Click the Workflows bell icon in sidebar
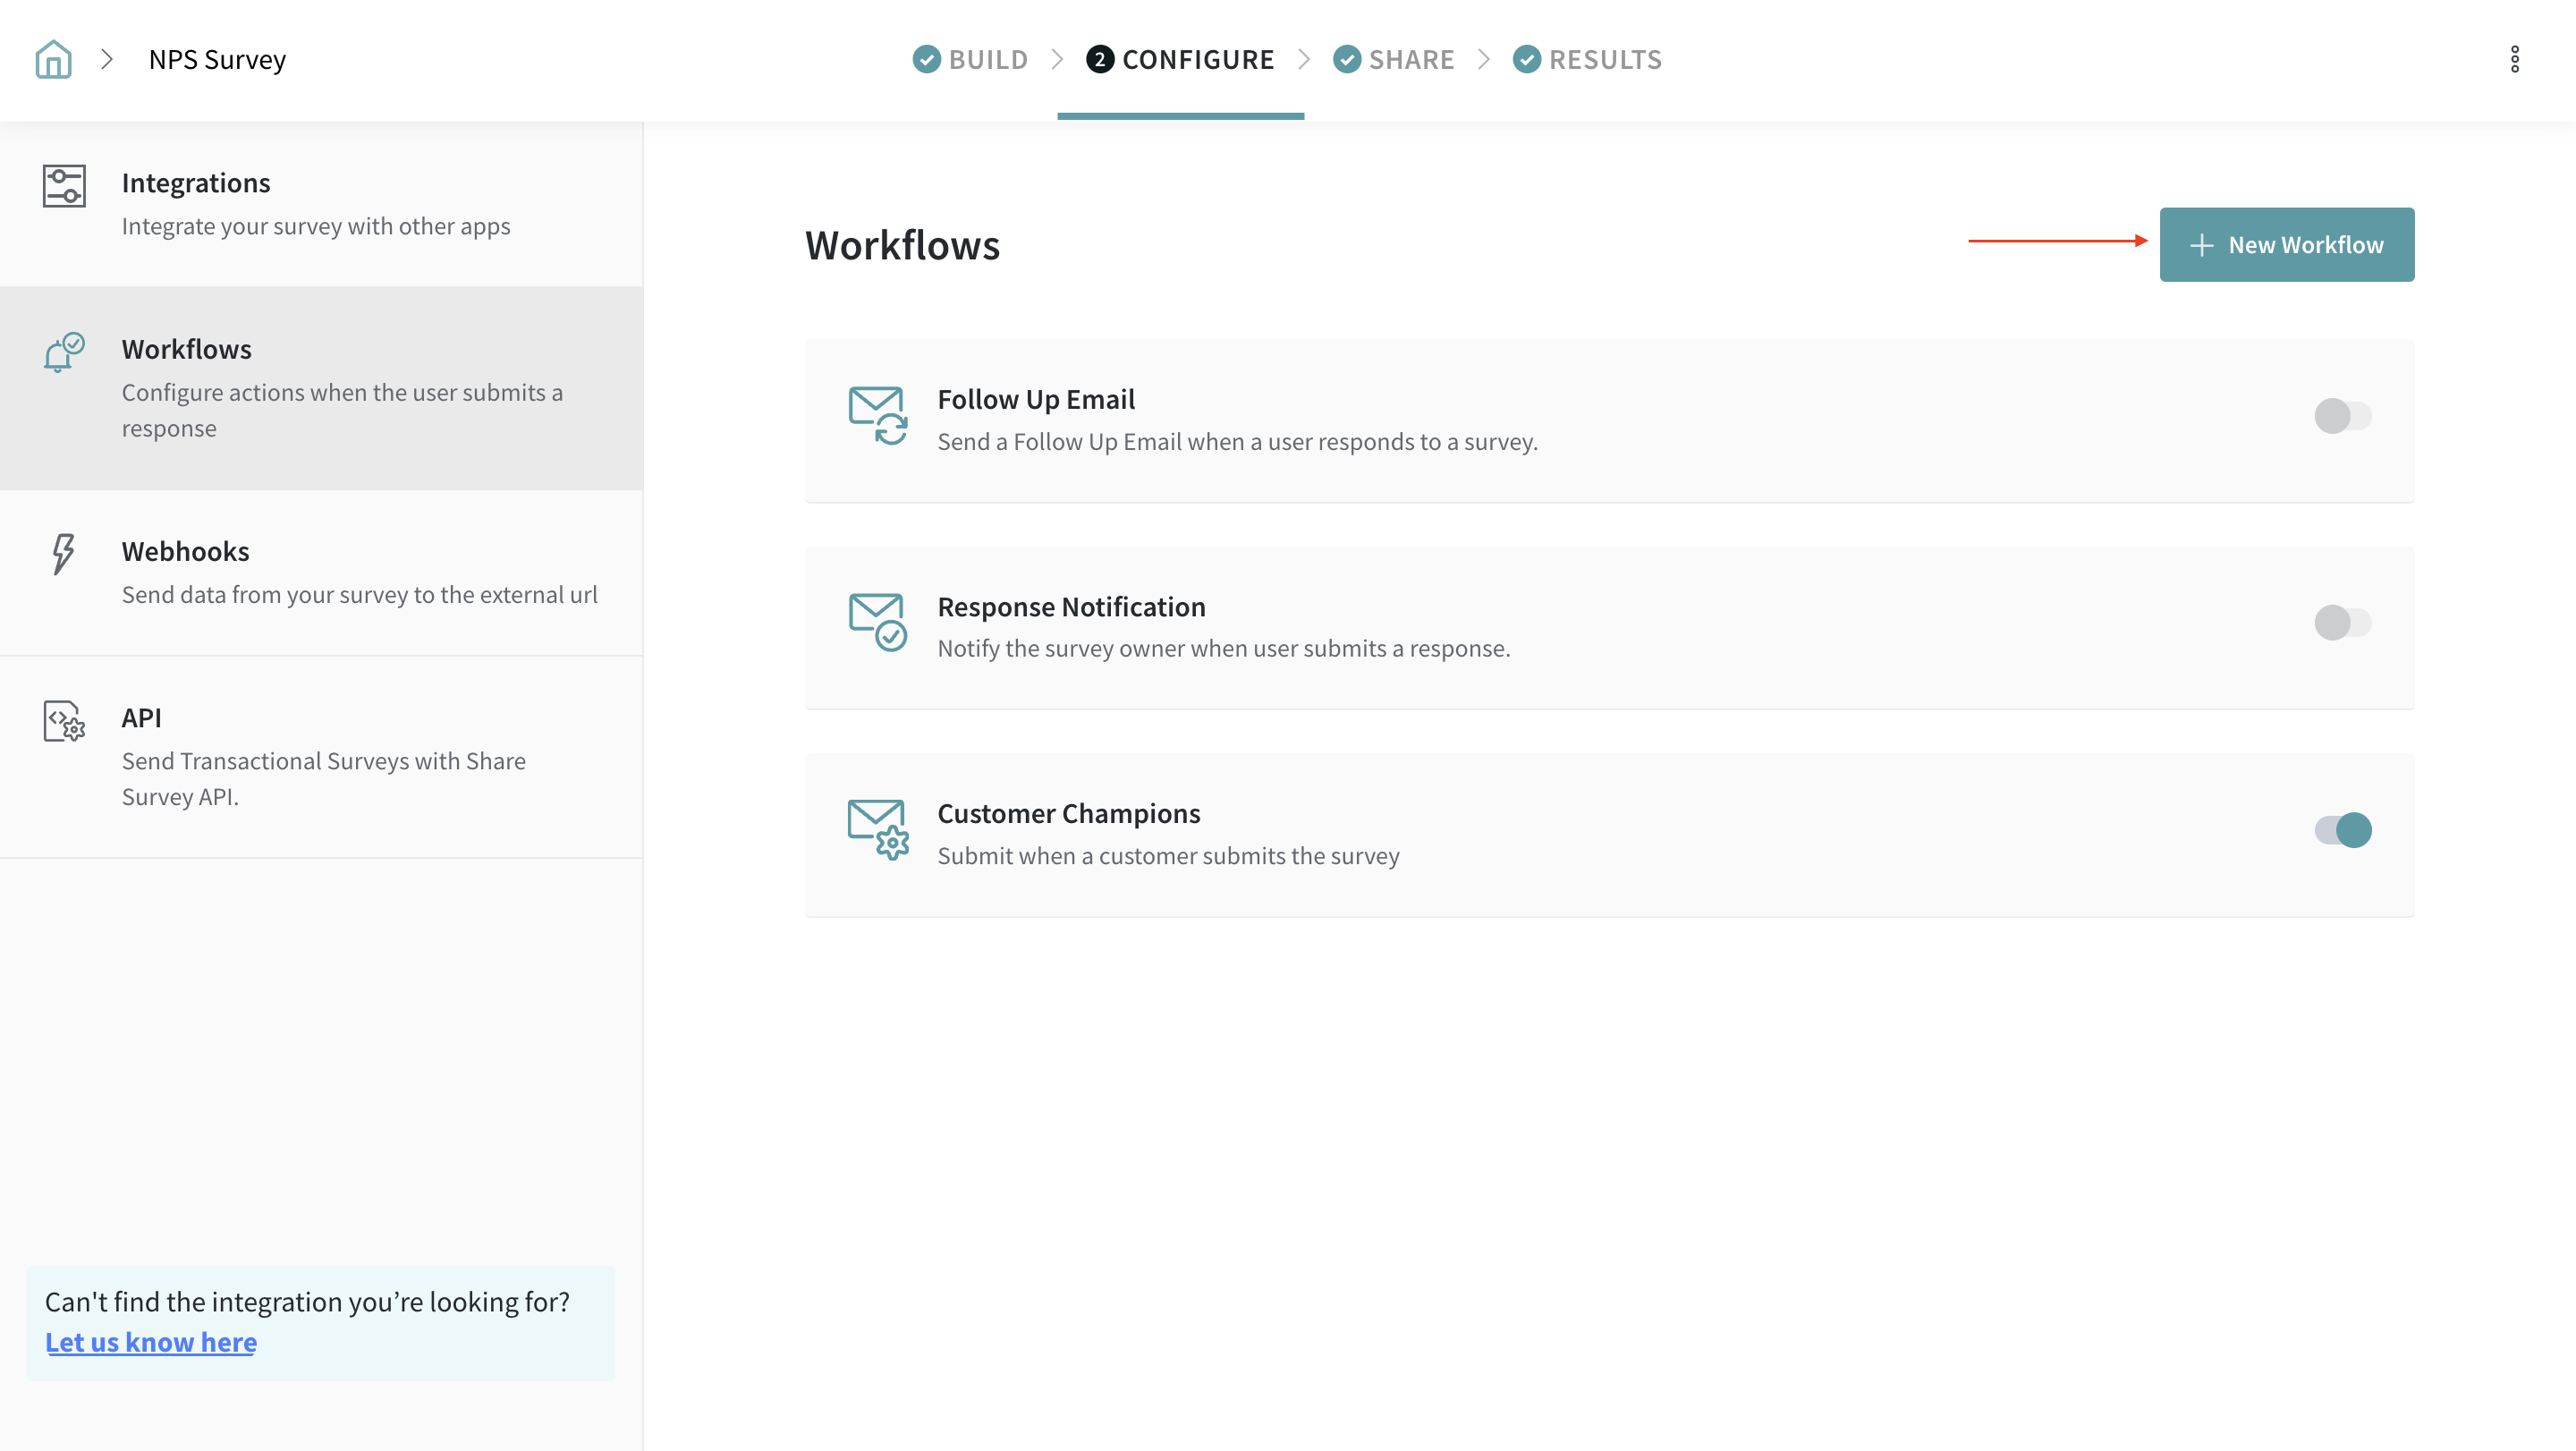The image size is (2576, 1451). [64, 352]
